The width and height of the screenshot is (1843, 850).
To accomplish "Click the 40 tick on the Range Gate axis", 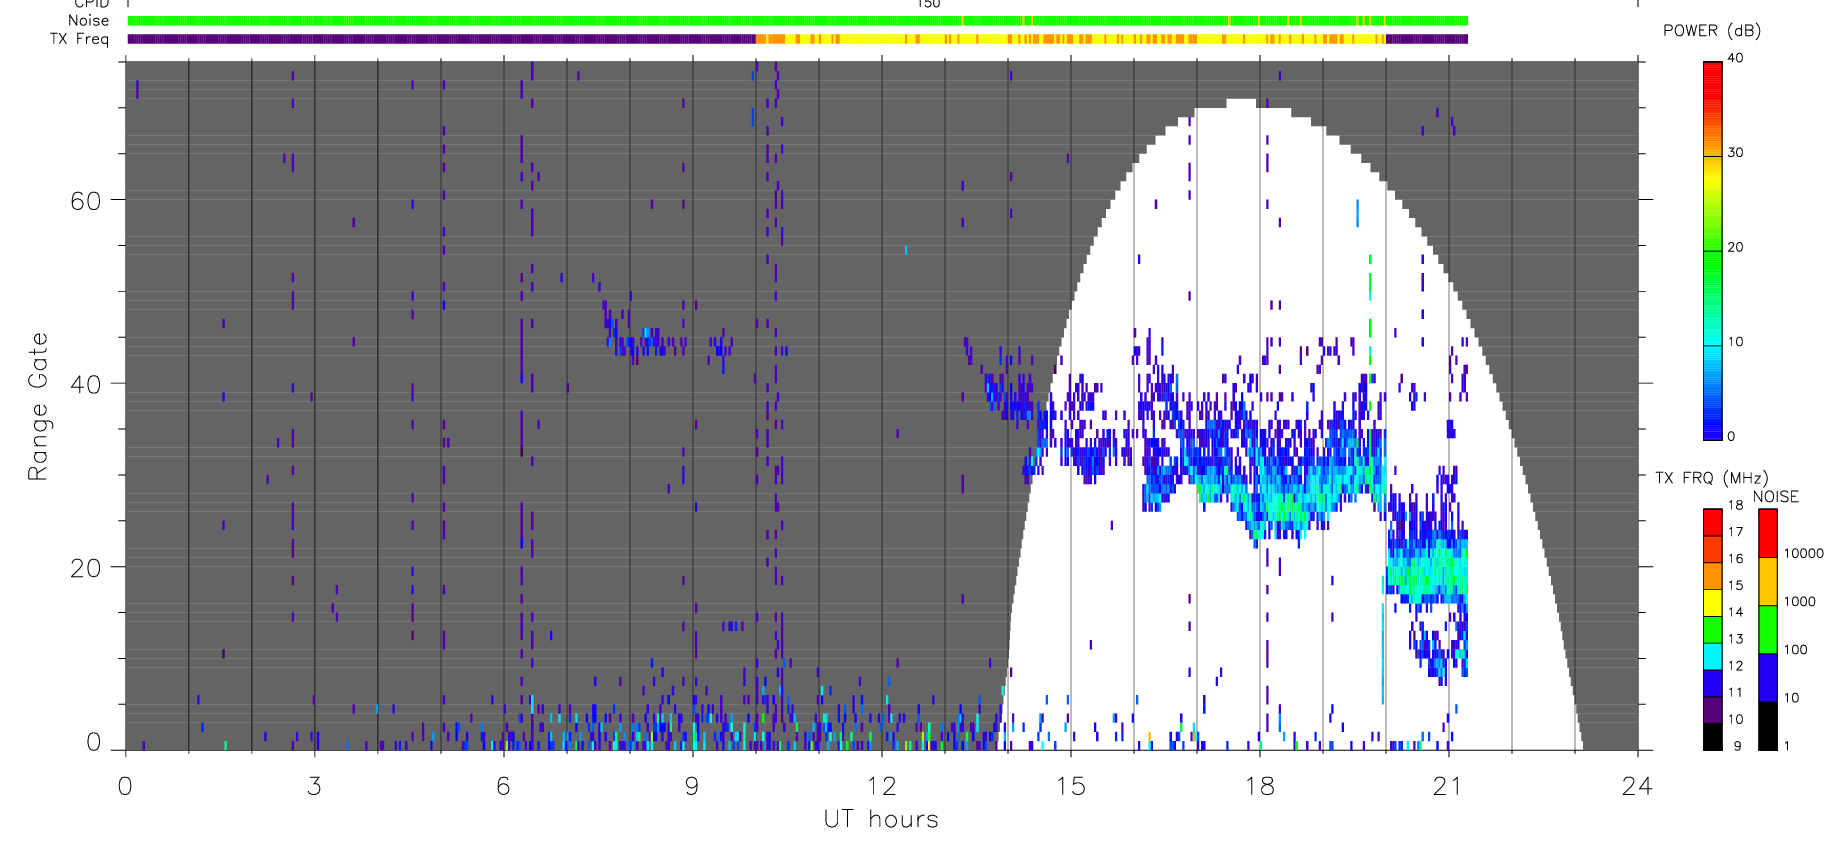I will coord(86,384).
